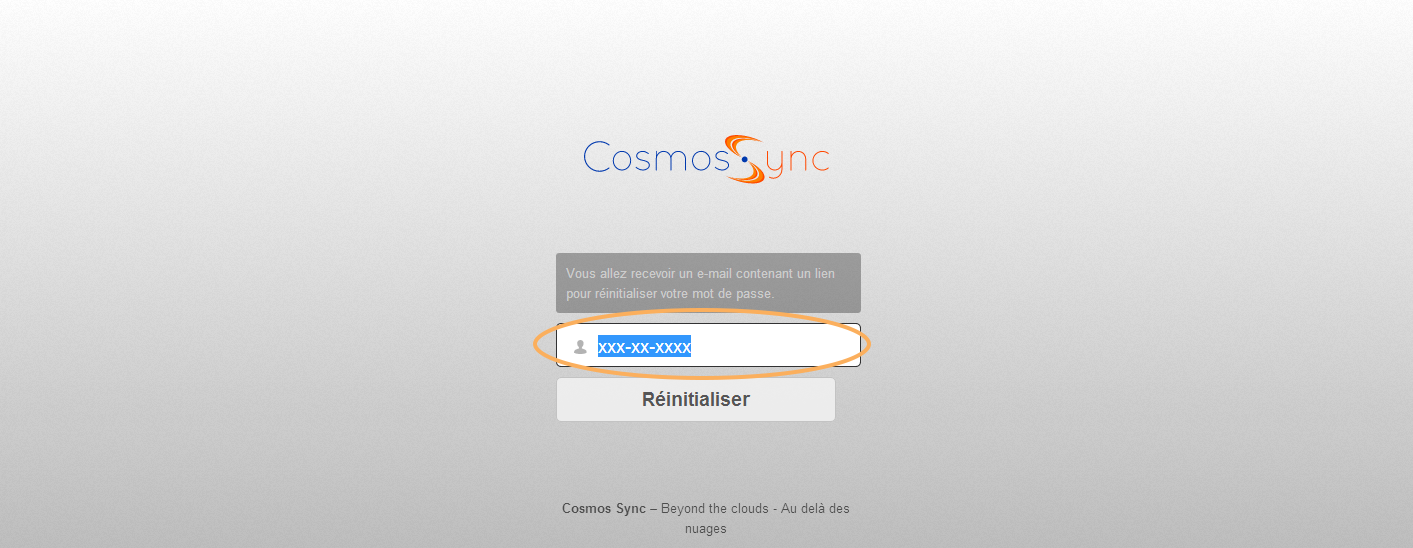
Task: Click the blue dot in the logo
Action: click(744, 159)
